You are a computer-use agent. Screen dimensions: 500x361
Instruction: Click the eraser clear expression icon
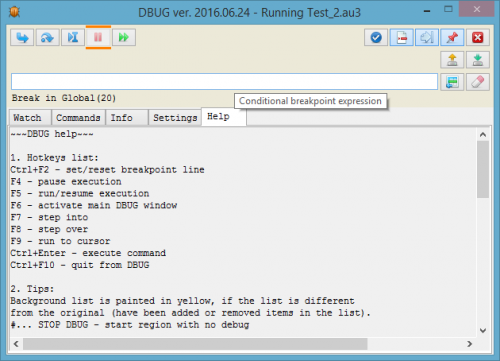[x=478, y=82]
